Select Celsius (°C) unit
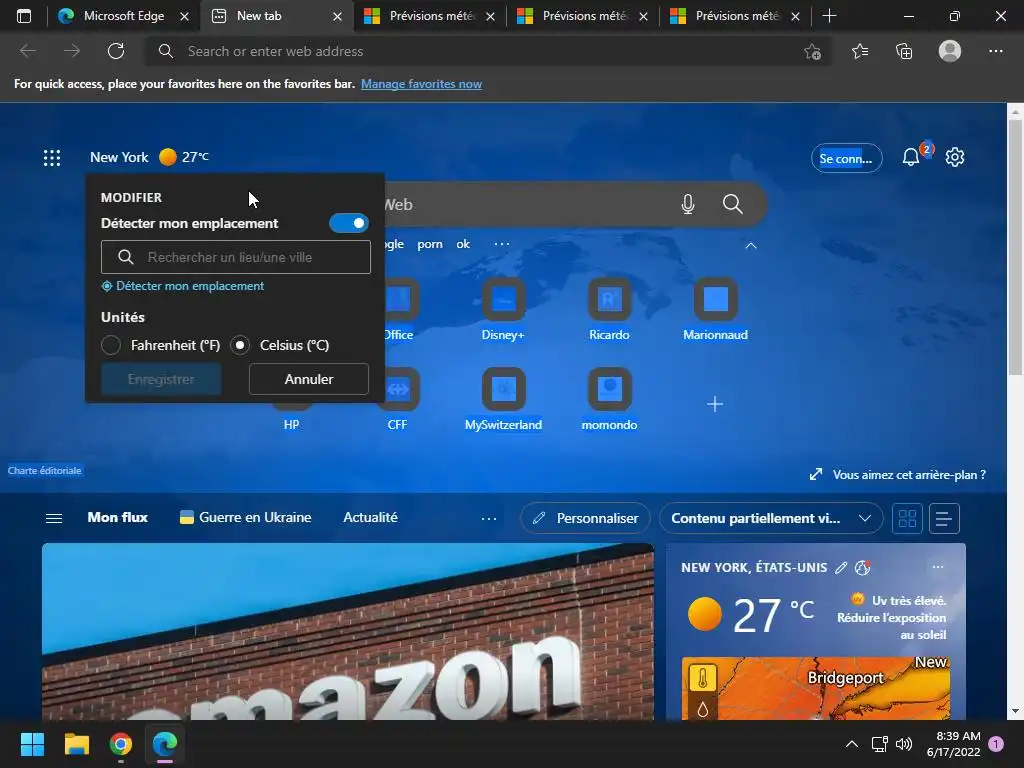The width and height of the screenshot is (1024, 768). pyautogui.click(x=240, y=345)
